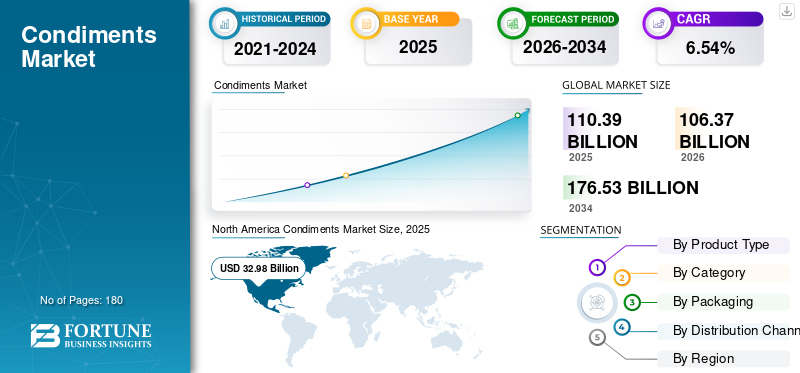800x373 pixels.
Task: Select orange circle number 2 in segmentation
Action: (622, 278)
